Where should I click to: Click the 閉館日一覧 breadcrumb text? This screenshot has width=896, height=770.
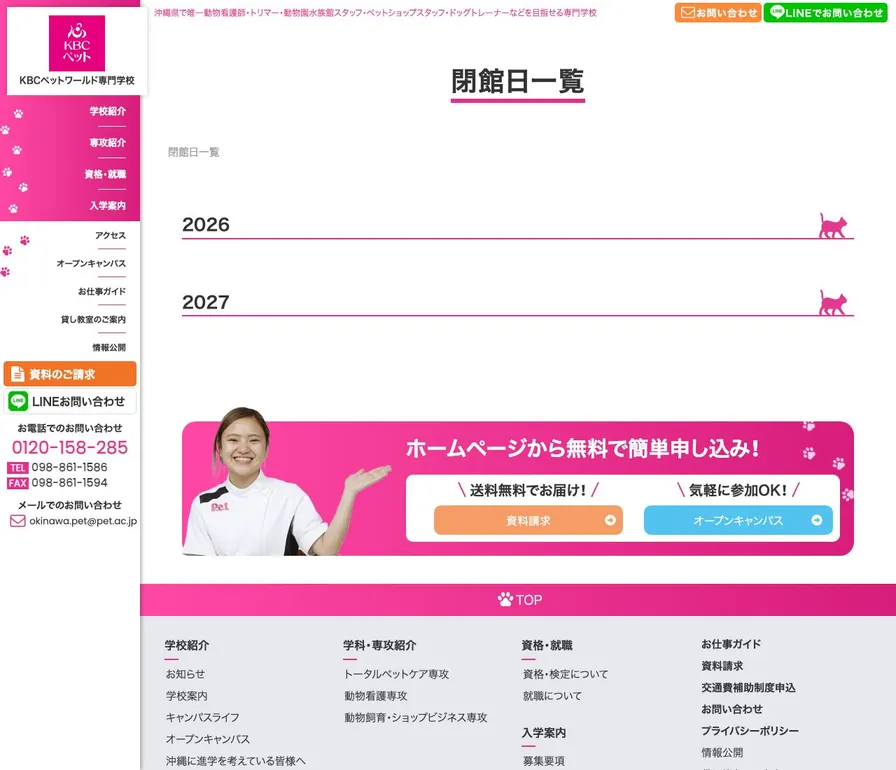[x=194, y=152]
